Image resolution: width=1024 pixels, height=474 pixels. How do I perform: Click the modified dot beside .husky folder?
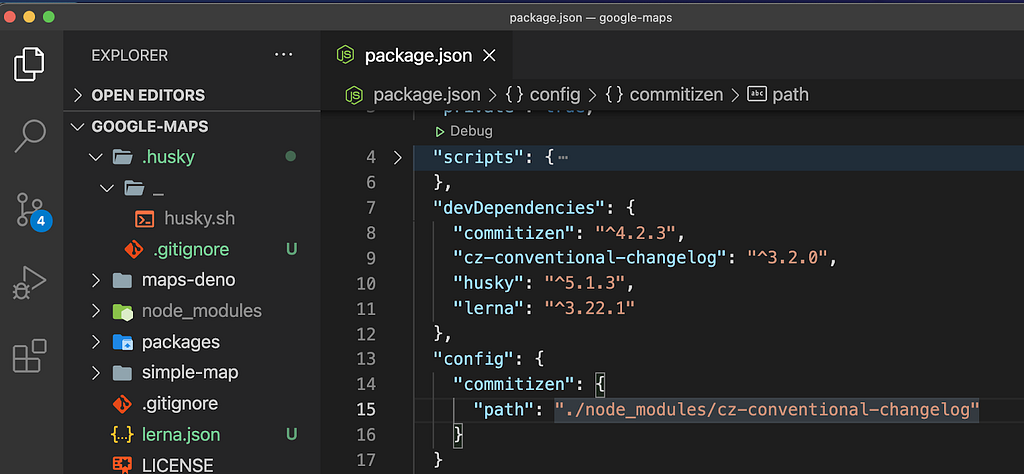coord(291,157)
